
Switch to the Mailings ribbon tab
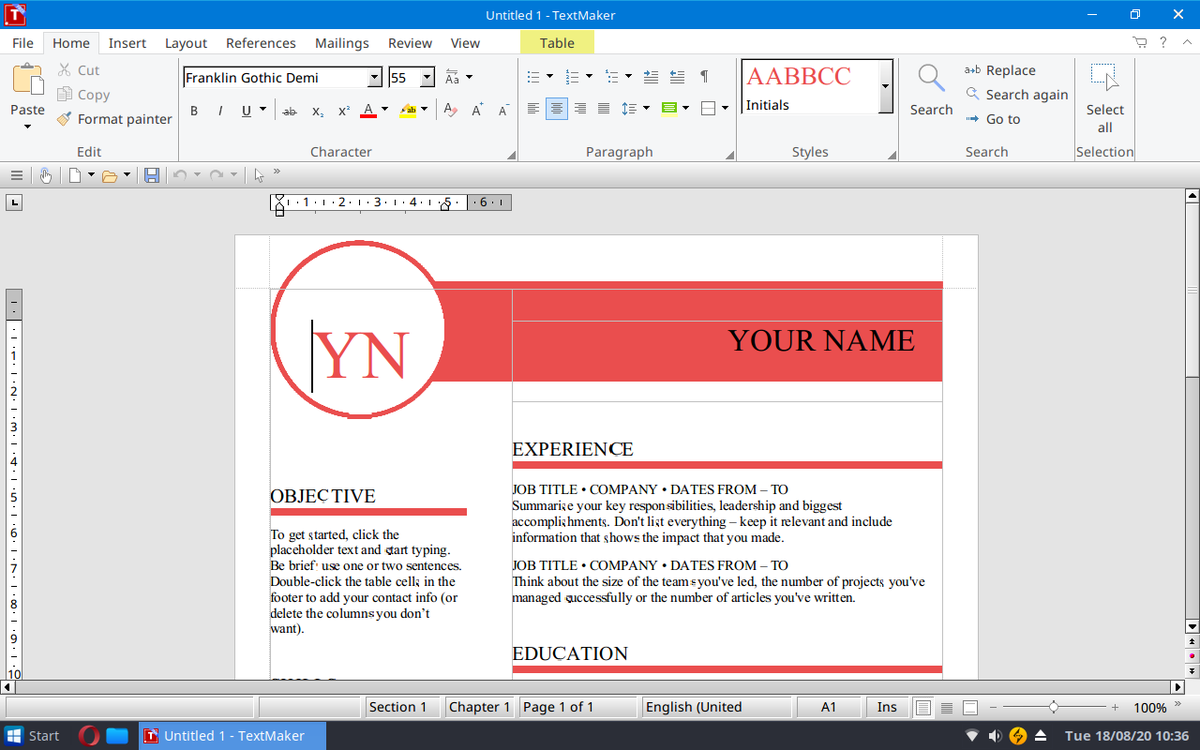click(341, 43)
